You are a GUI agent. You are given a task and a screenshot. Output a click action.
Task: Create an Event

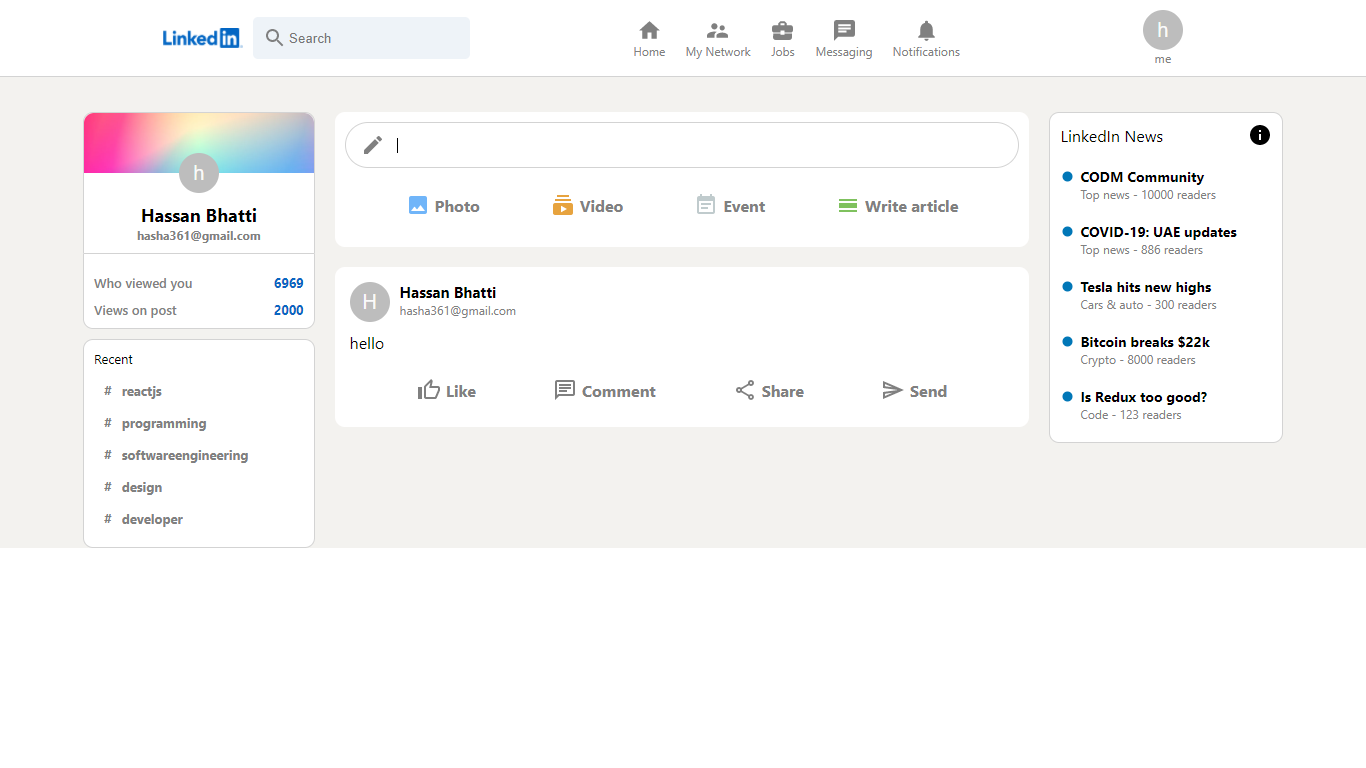[731, 206]
